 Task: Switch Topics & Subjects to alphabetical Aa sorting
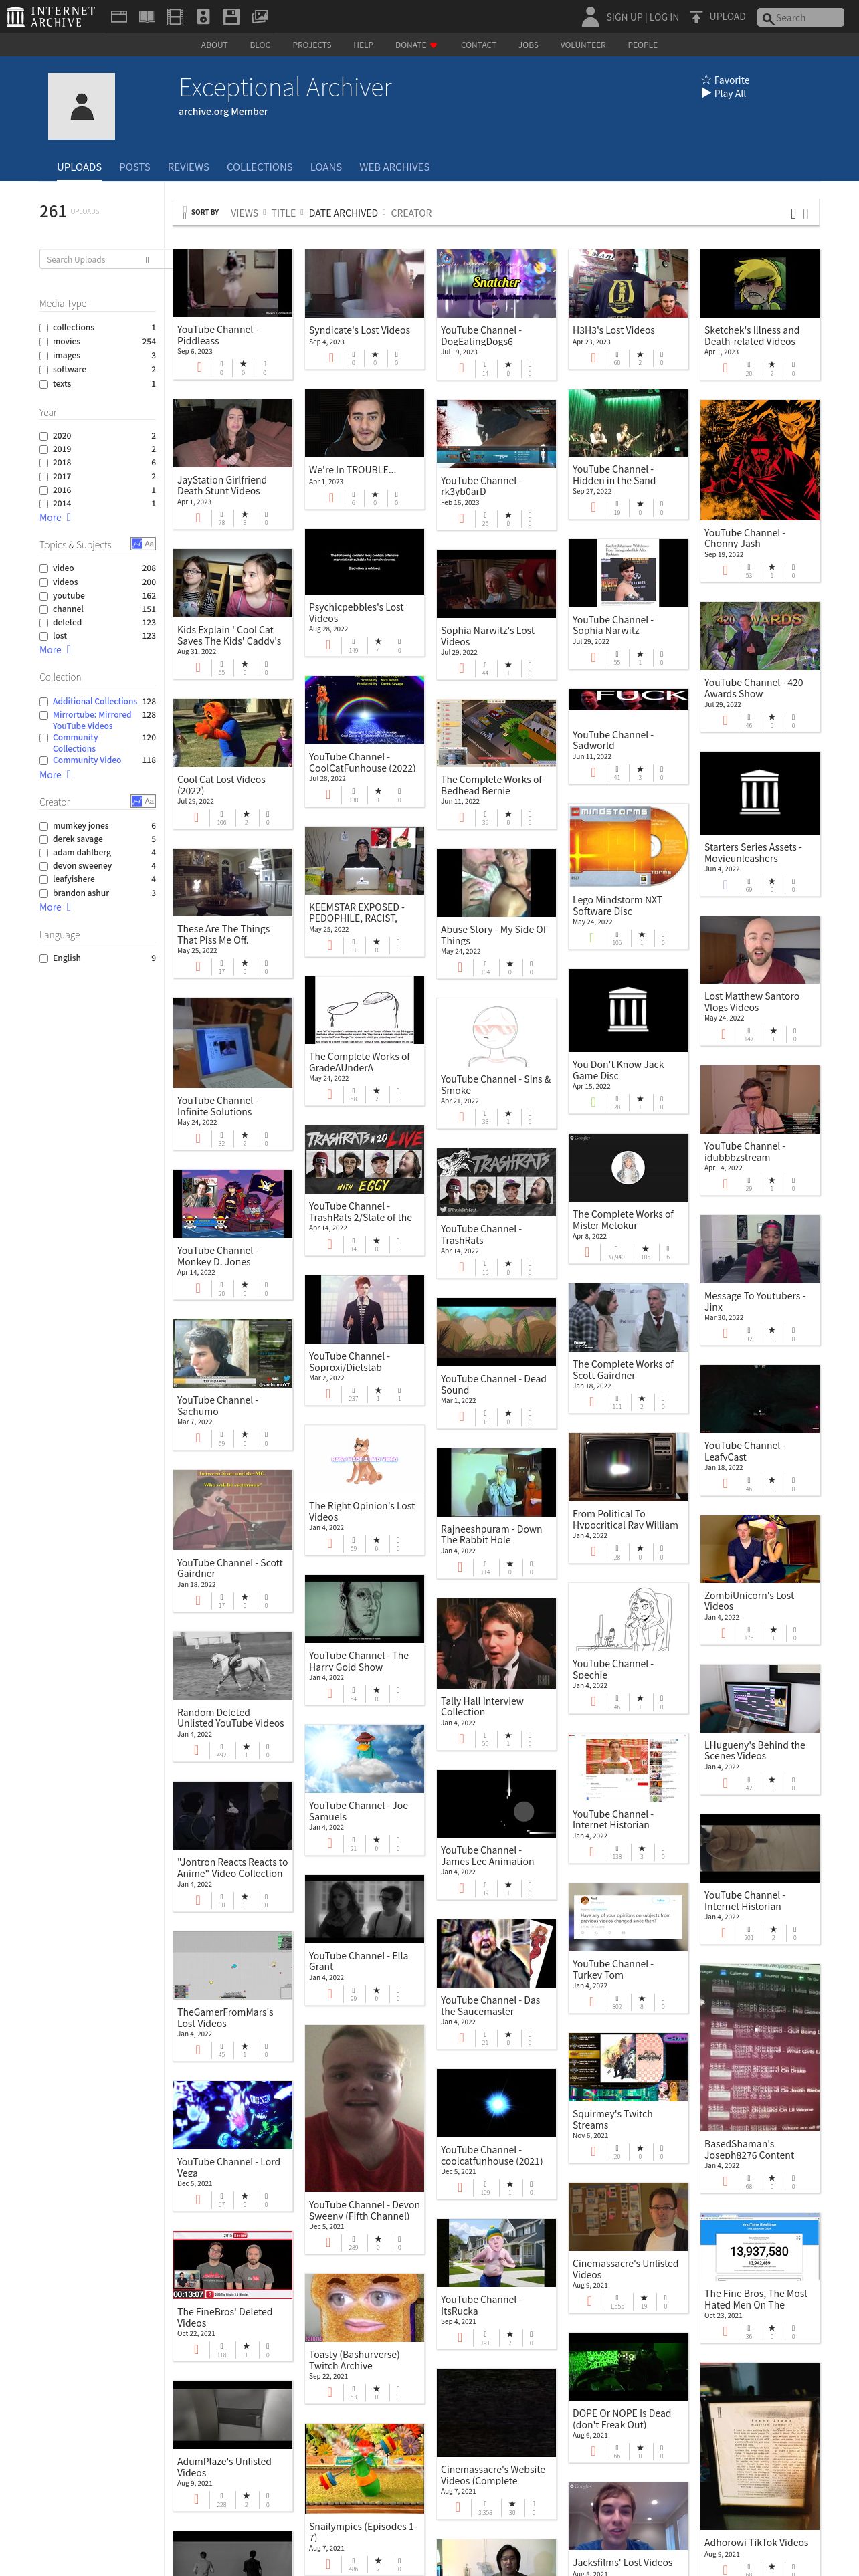[149, 544]
